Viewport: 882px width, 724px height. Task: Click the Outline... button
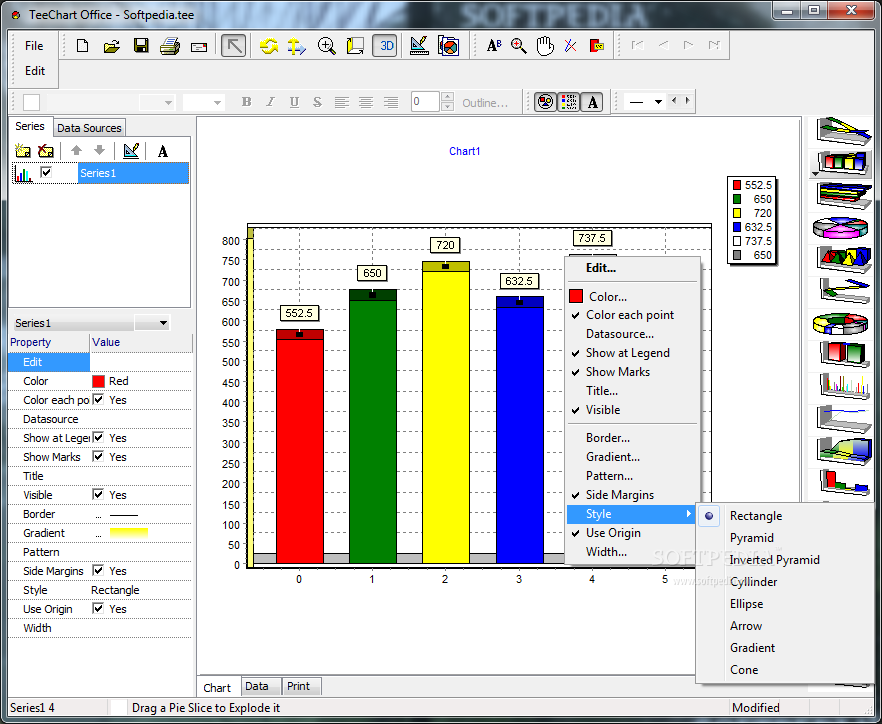pos(485,103)
